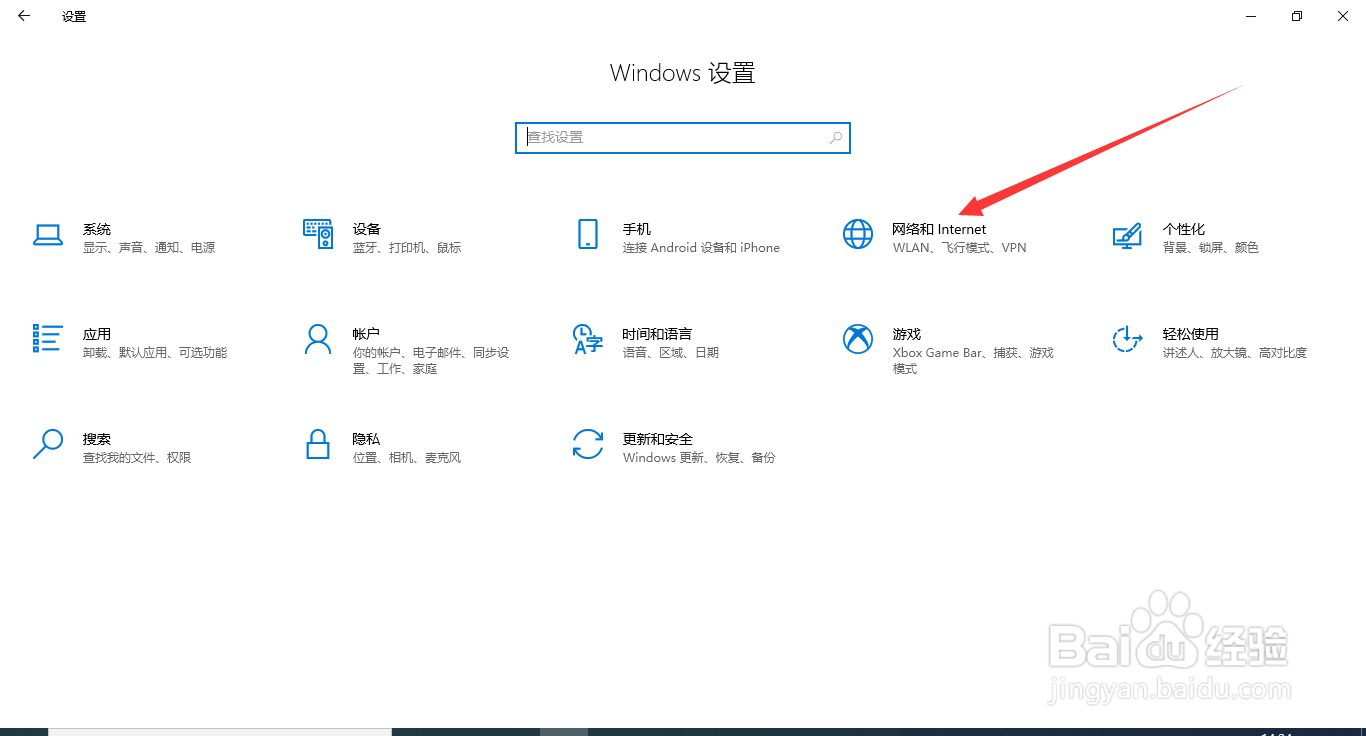The height and width of the screenshot is (736, 1366).
Task: Click the description 背景、锁屏、颜色
Action: pyautogui.click(x=1211, y=248)
